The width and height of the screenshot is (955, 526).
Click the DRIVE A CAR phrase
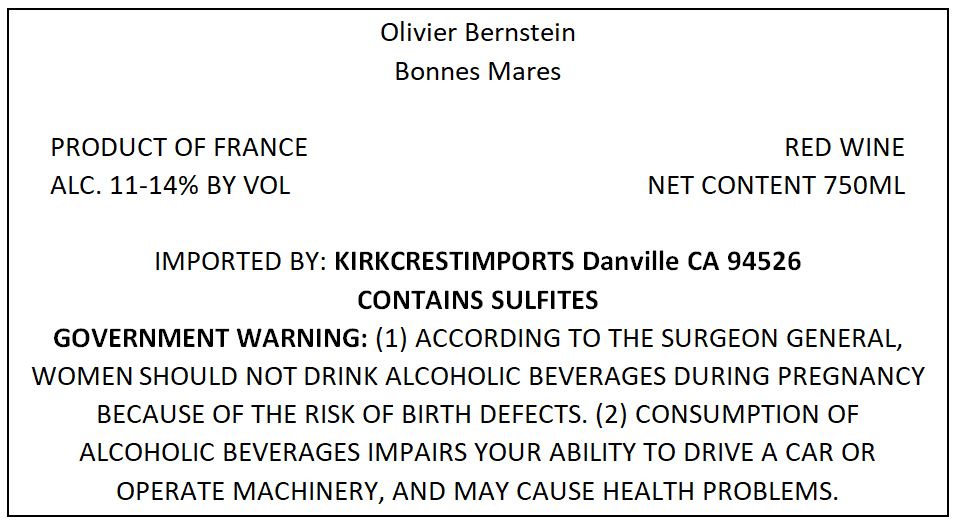(x=761, y=453)
